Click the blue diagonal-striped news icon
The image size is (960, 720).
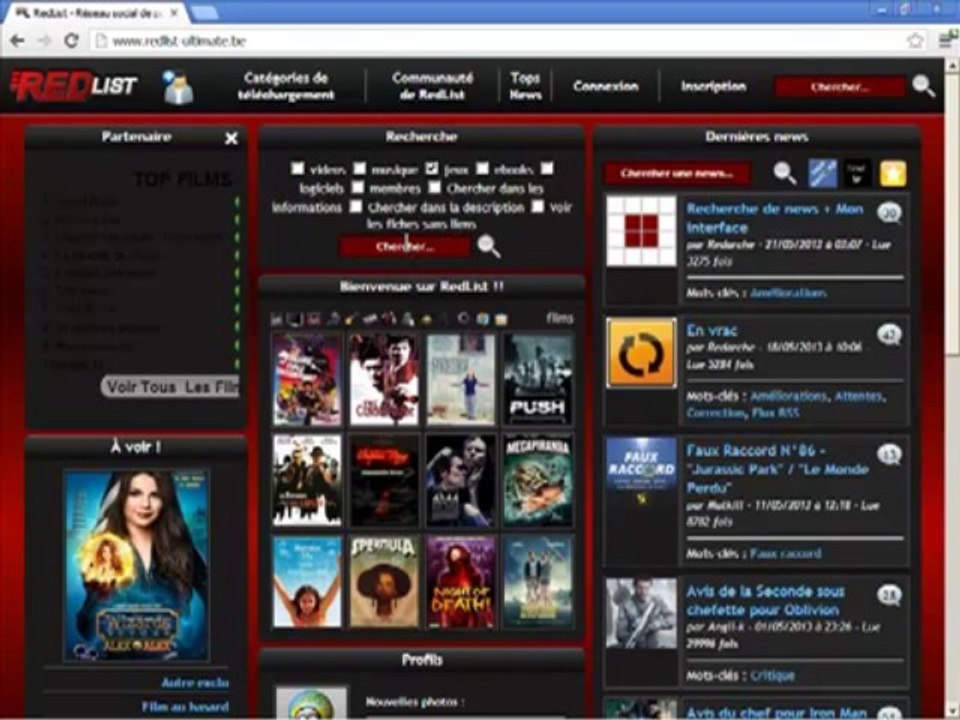pos(822,173)
